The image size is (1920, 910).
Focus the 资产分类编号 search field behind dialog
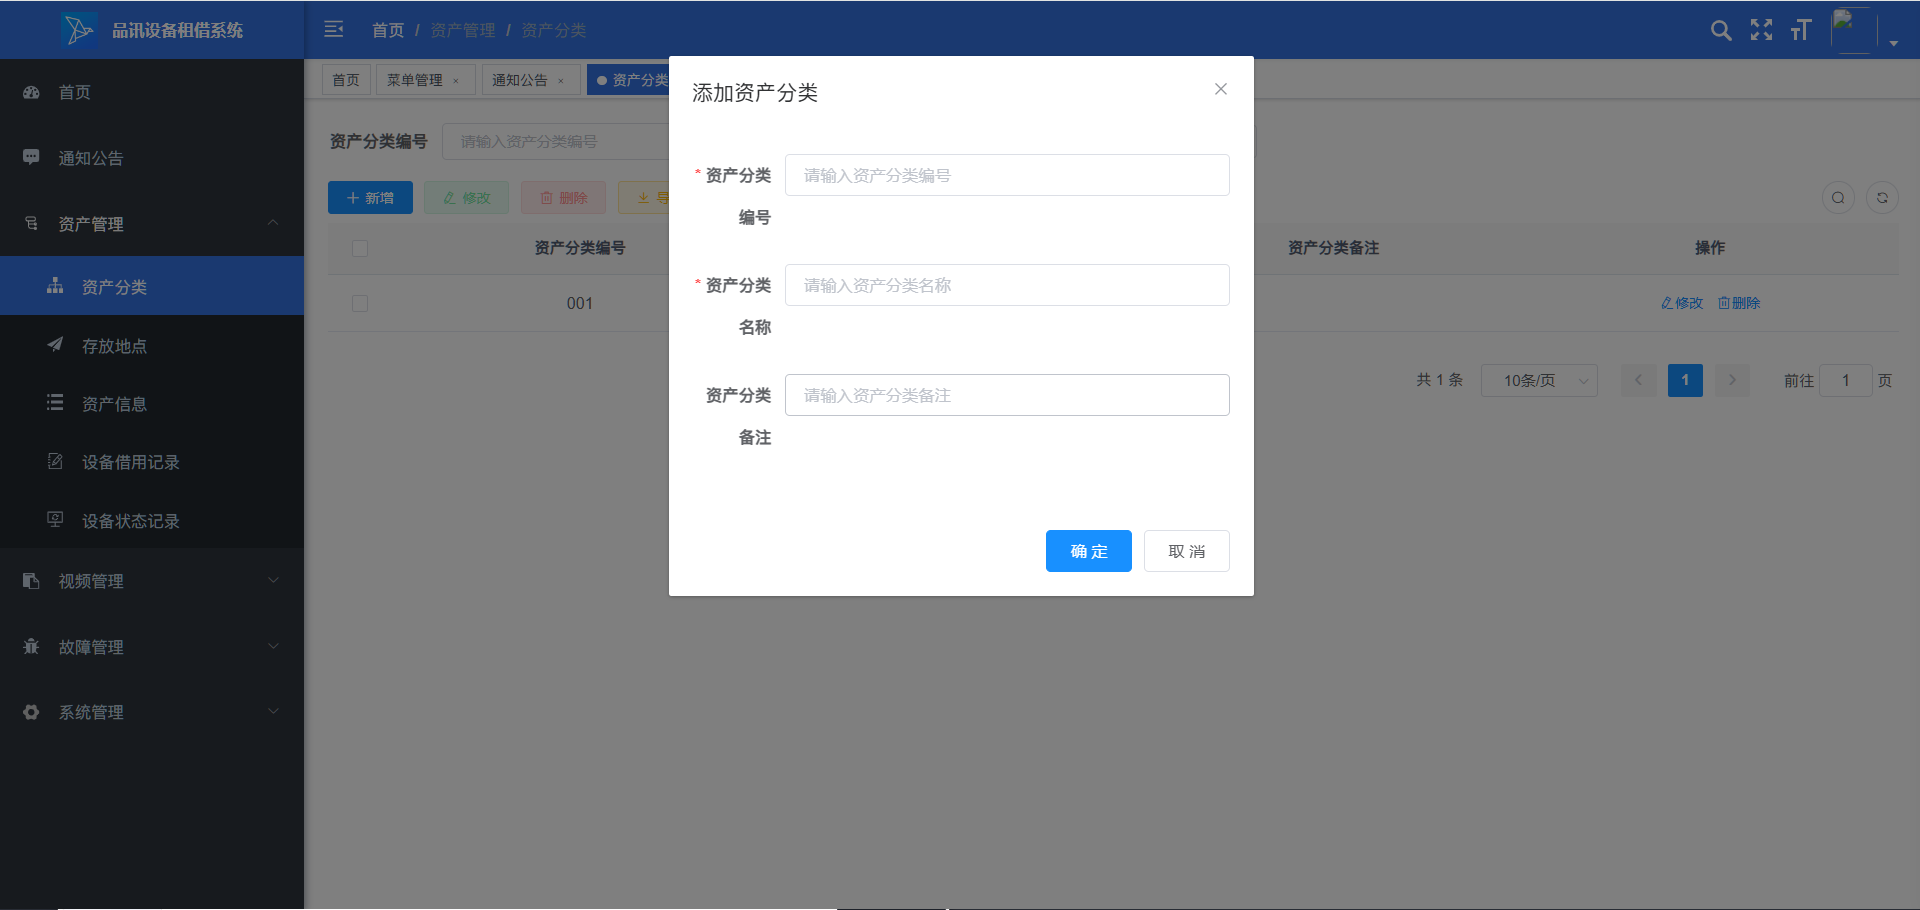pyautogui.click(x=556, y=142)
